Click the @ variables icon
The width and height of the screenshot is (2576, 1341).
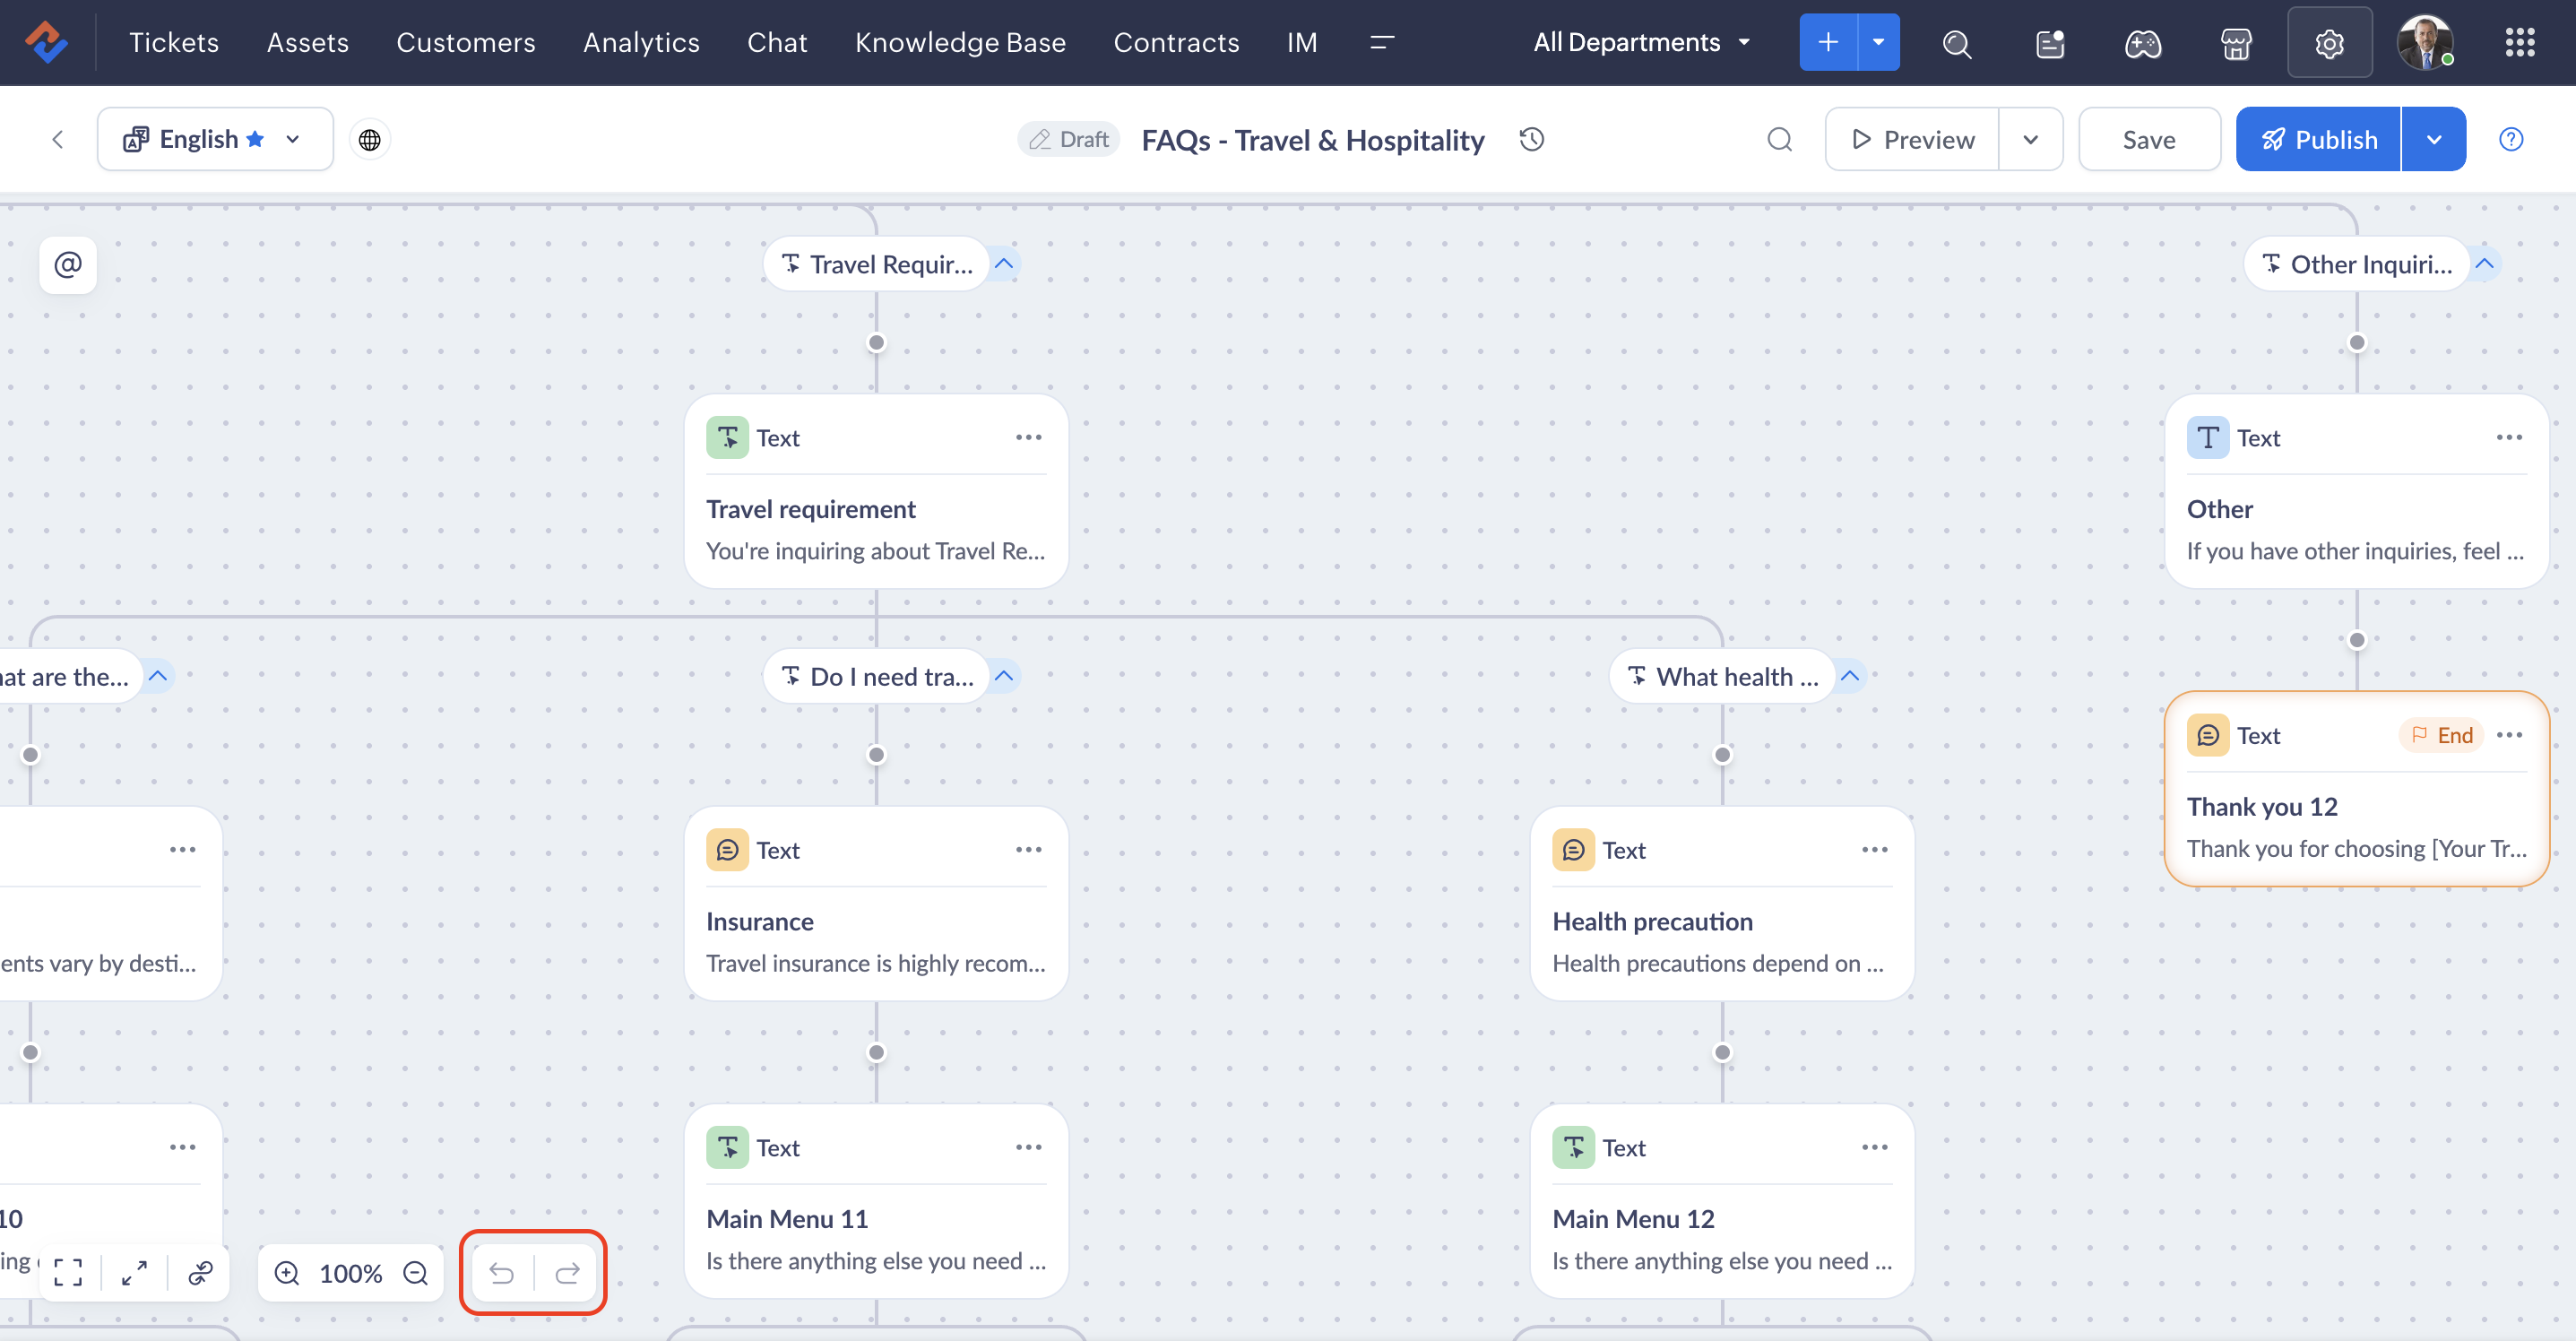pos(68,265)
